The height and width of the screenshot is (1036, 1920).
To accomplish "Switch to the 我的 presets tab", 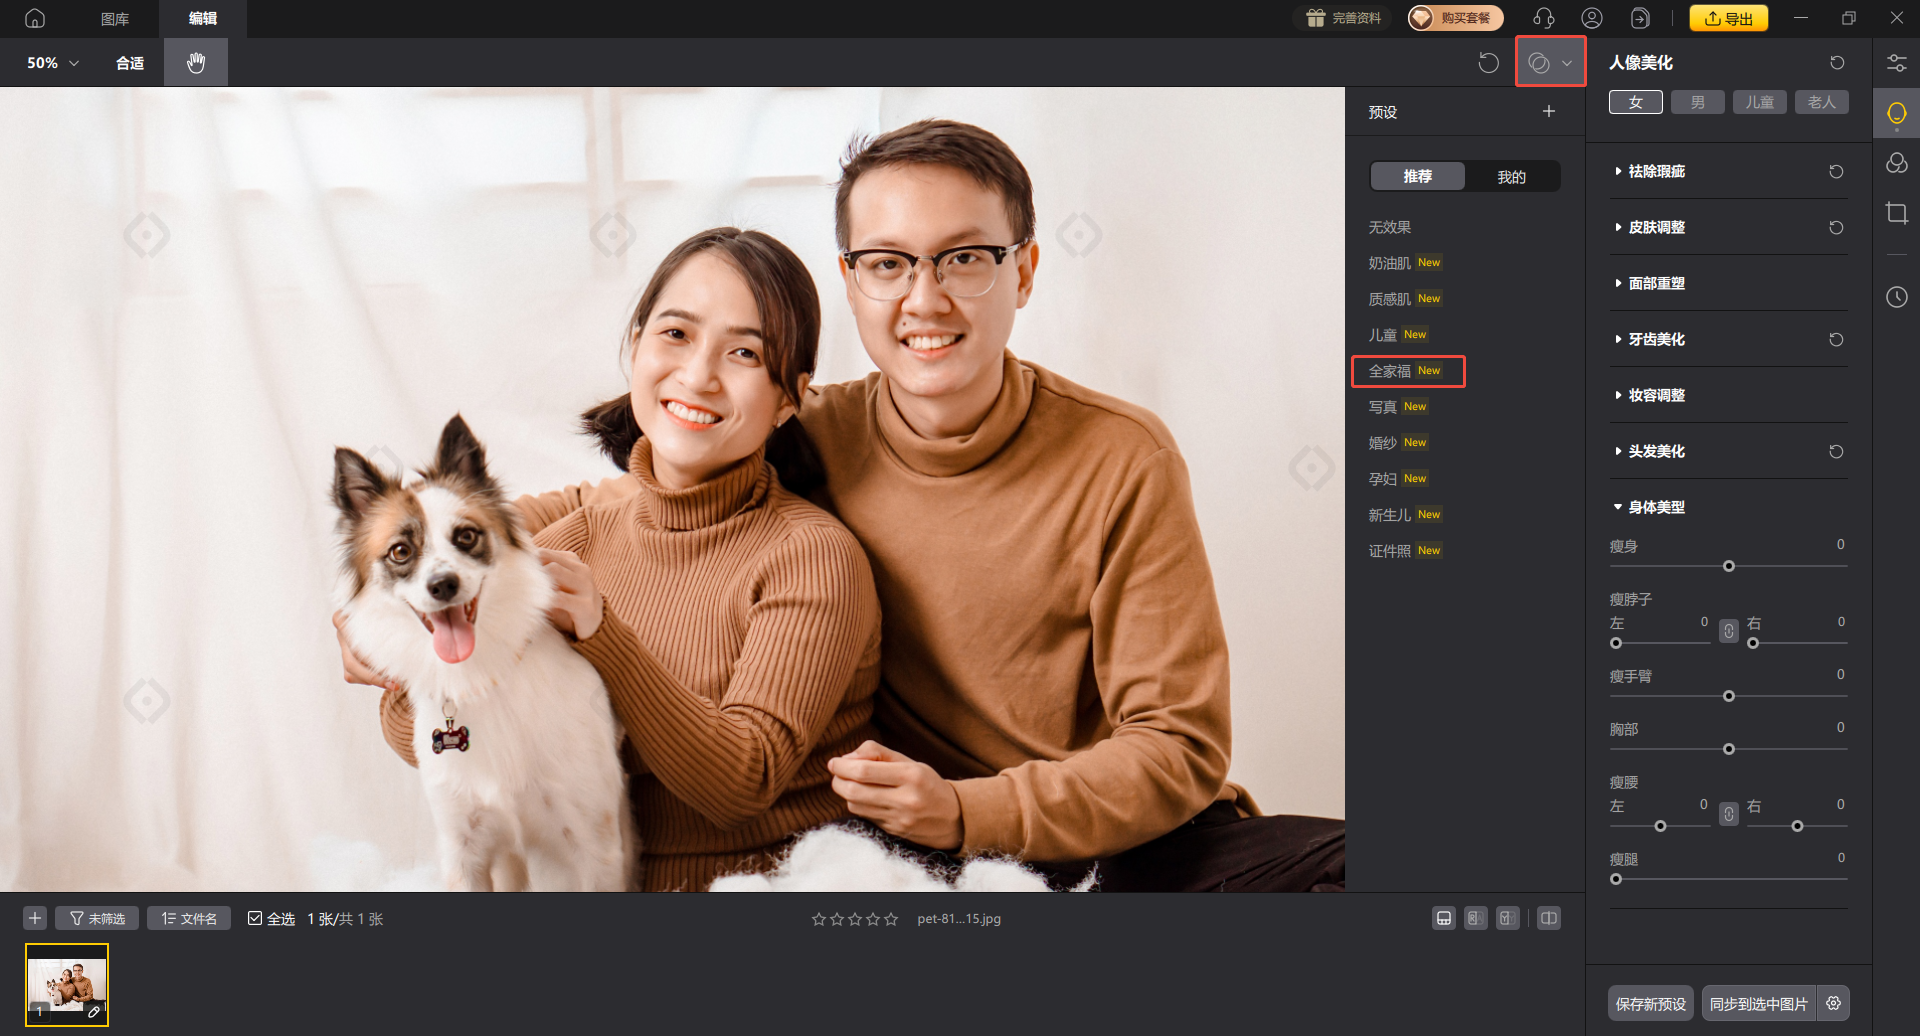I will point(1510,177).
